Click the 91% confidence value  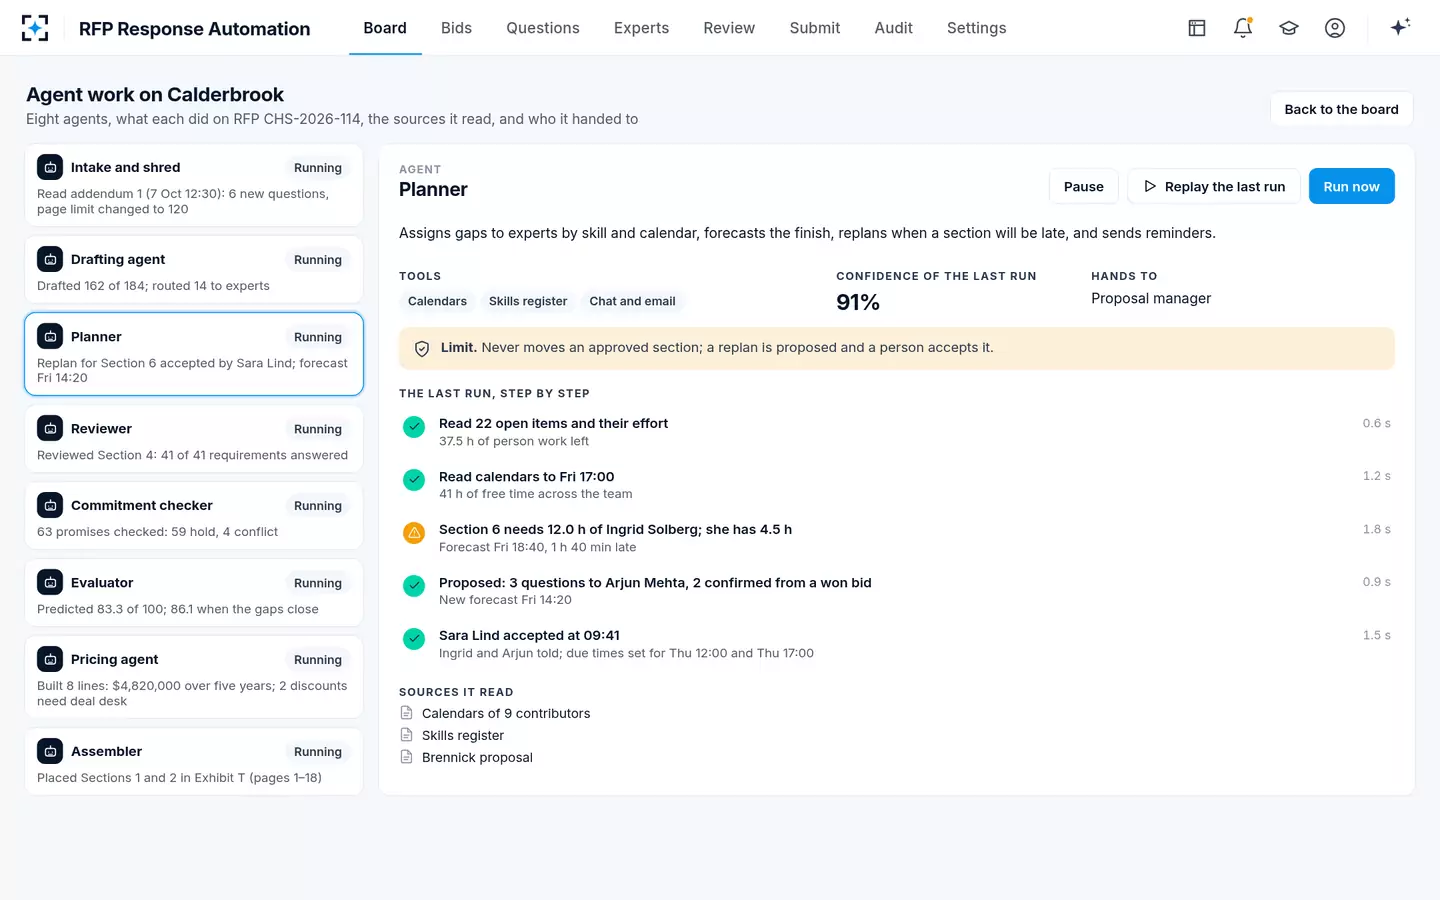click(x=858, y=302)
